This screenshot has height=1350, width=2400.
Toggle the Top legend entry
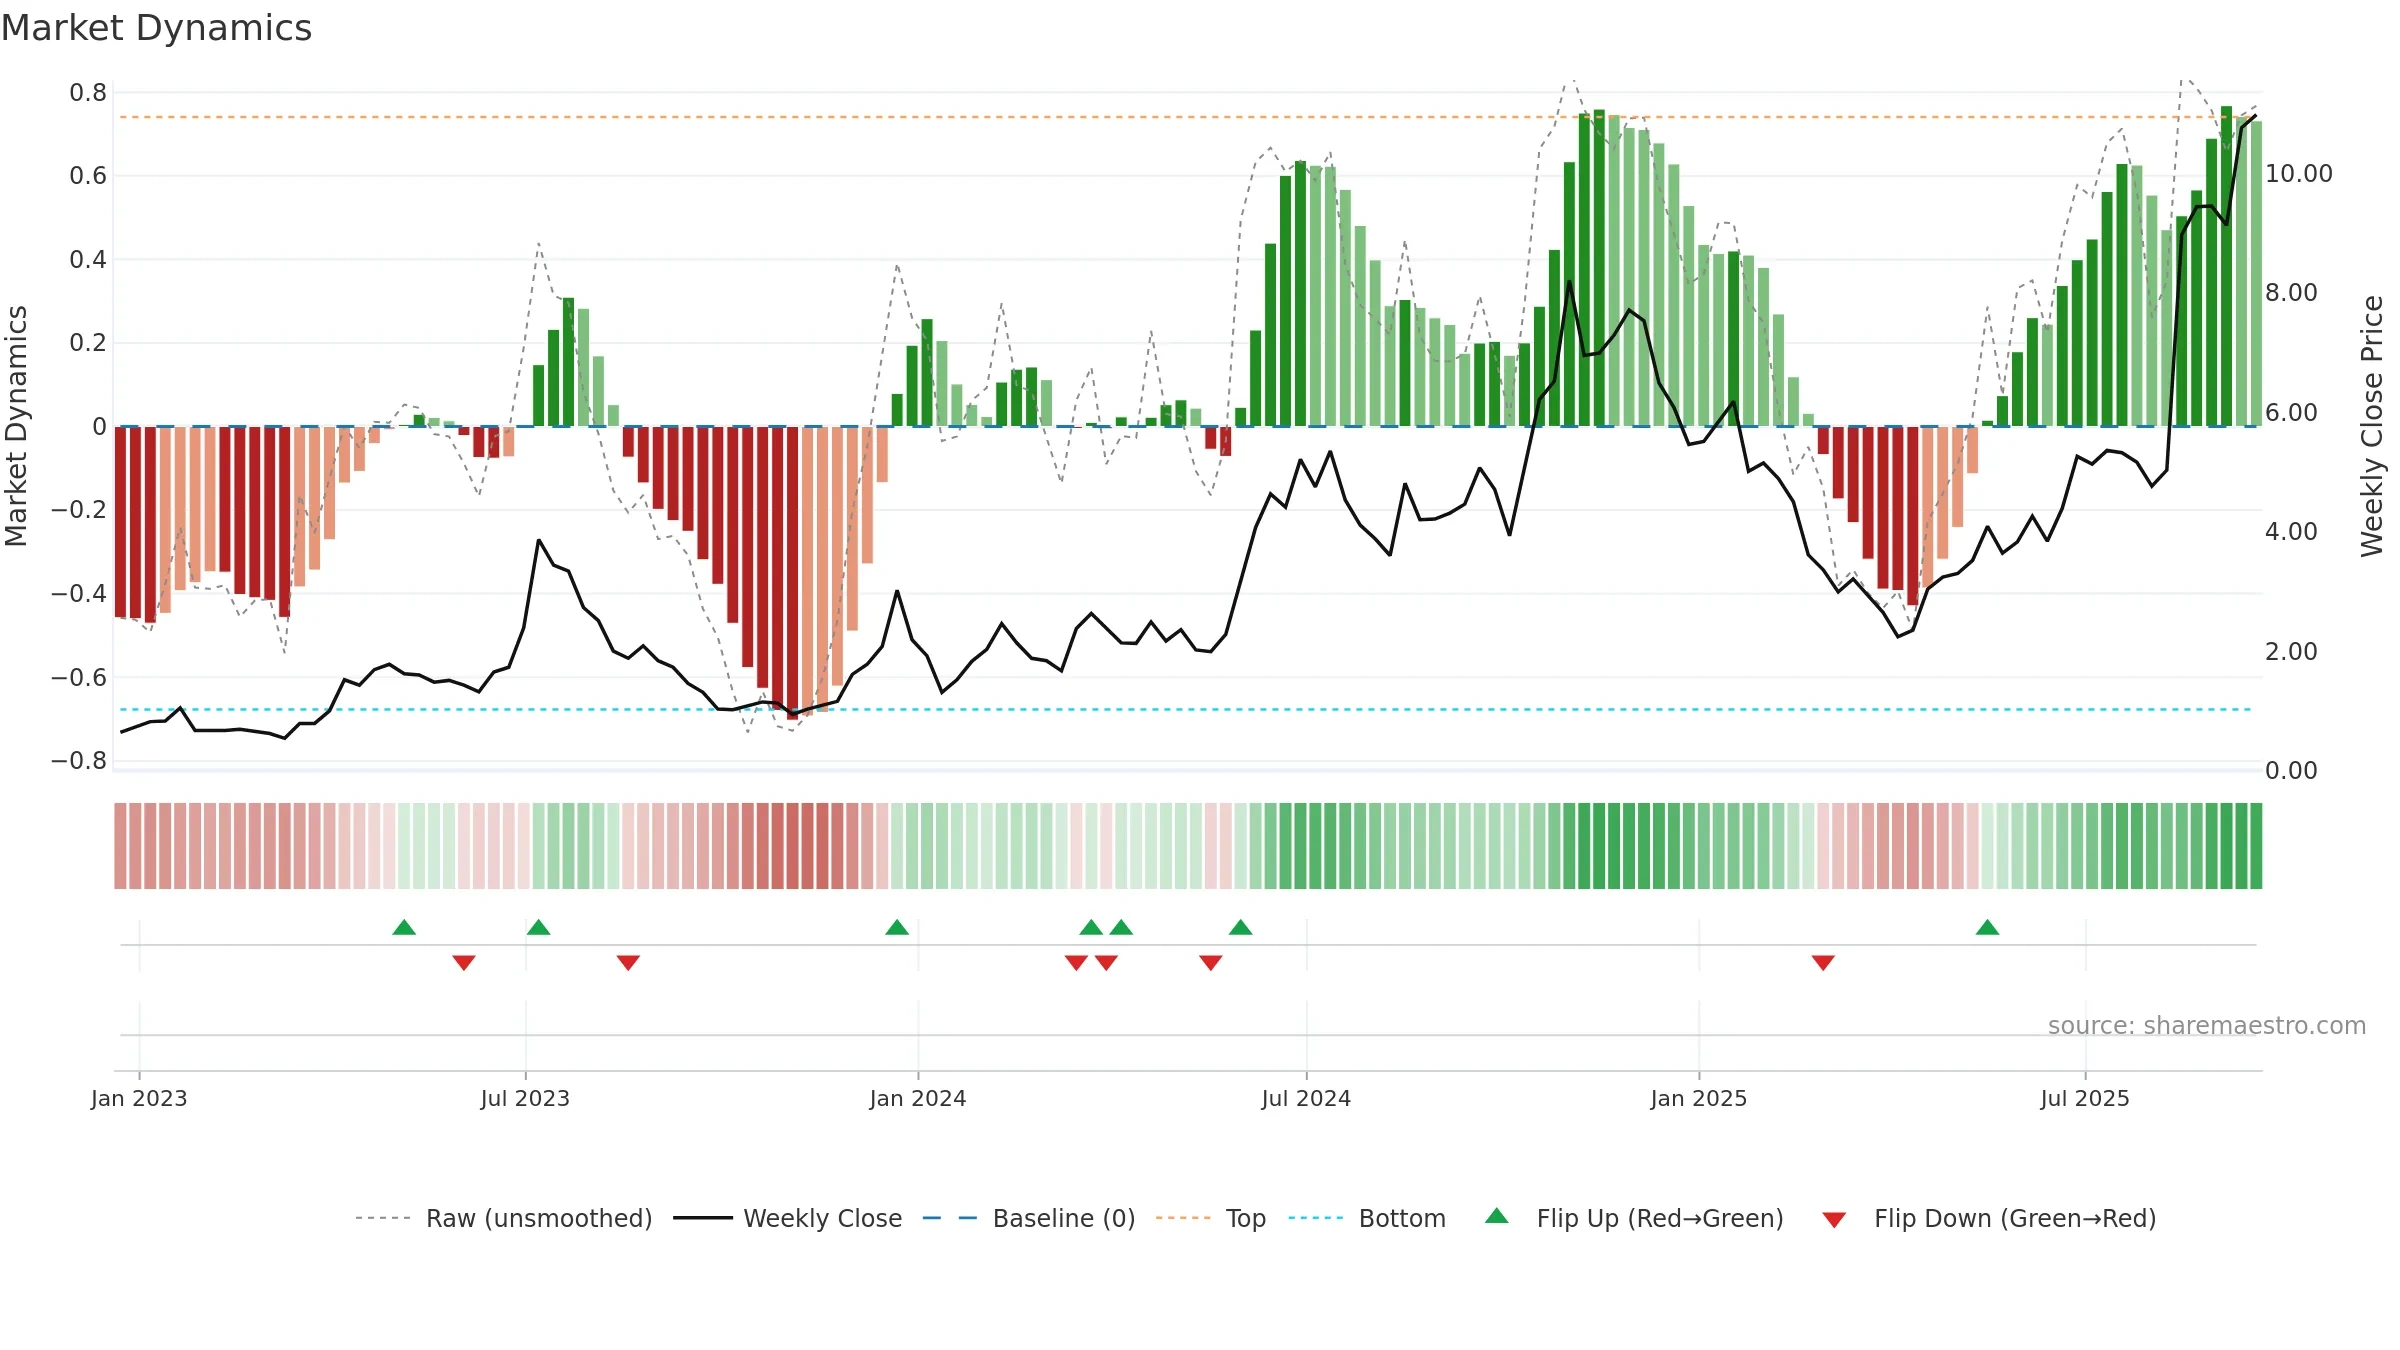1246,1218
